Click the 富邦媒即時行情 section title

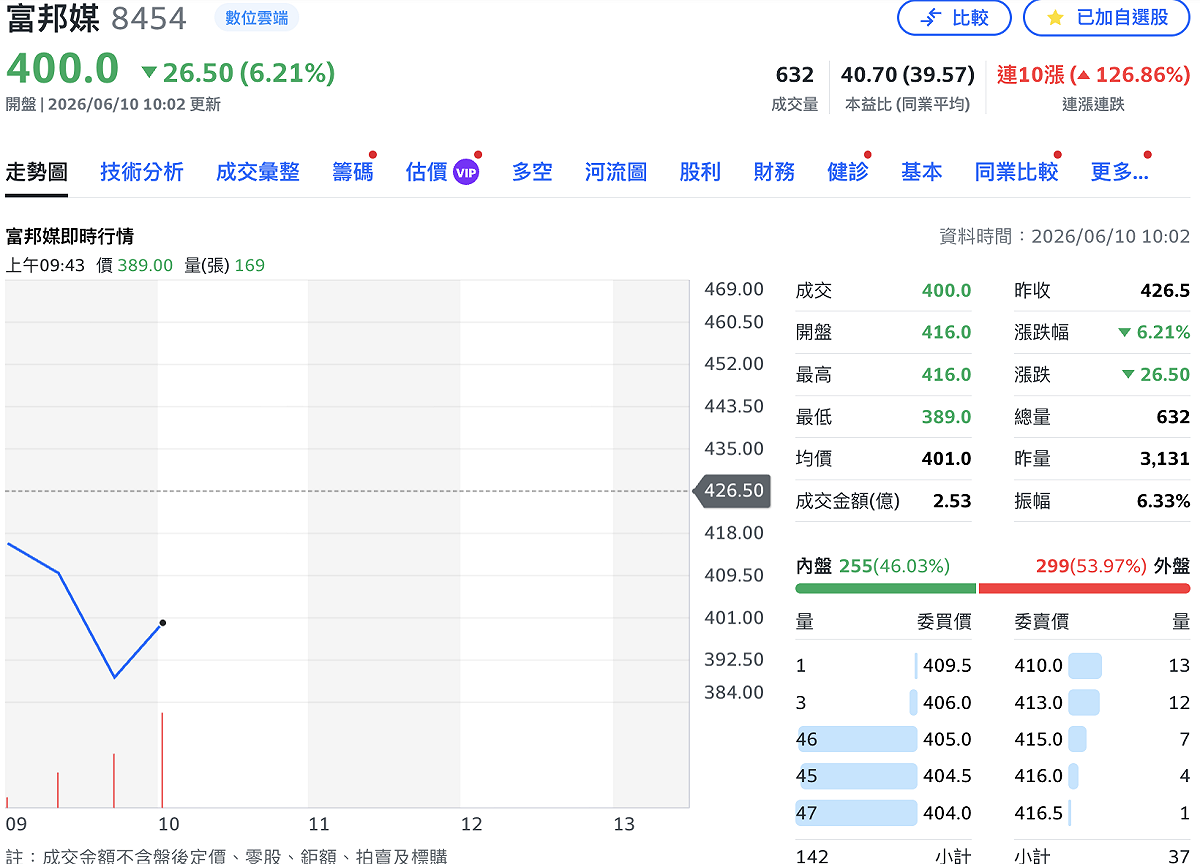(x=70, y=236)
